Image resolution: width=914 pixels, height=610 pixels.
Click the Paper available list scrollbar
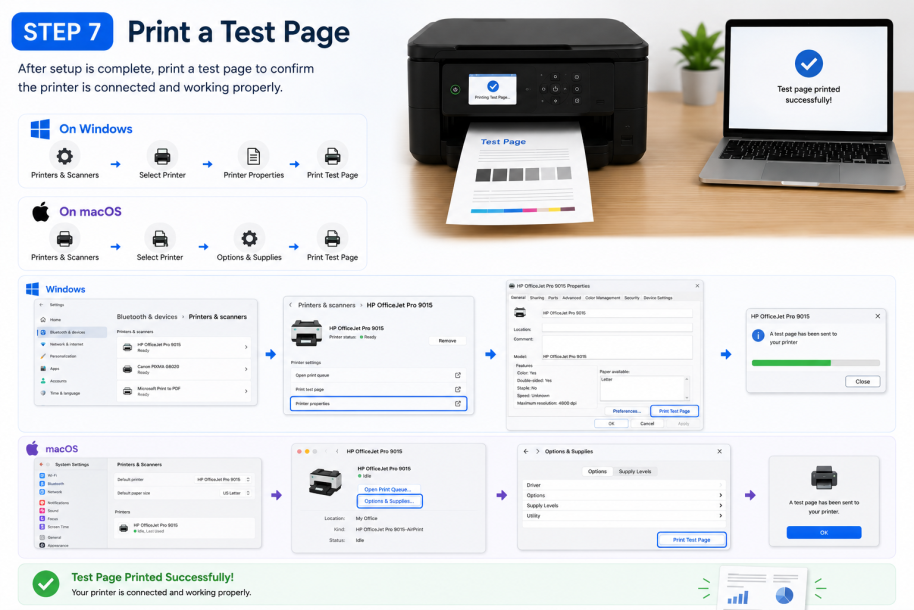[x=687, y=388]
